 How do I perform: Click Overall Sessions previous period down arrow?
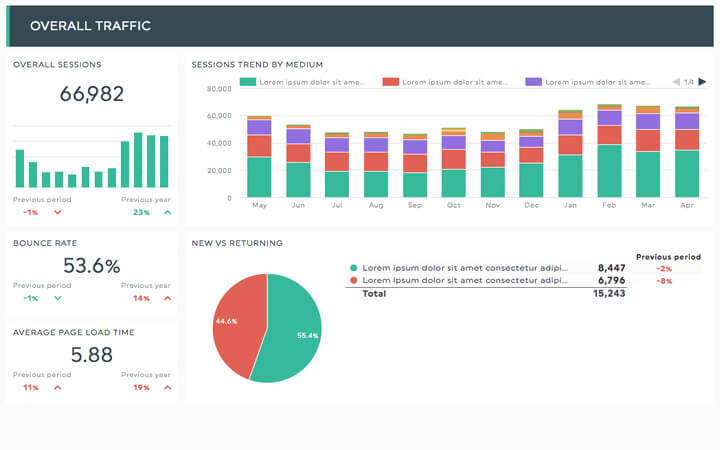(x=57, y=212)
